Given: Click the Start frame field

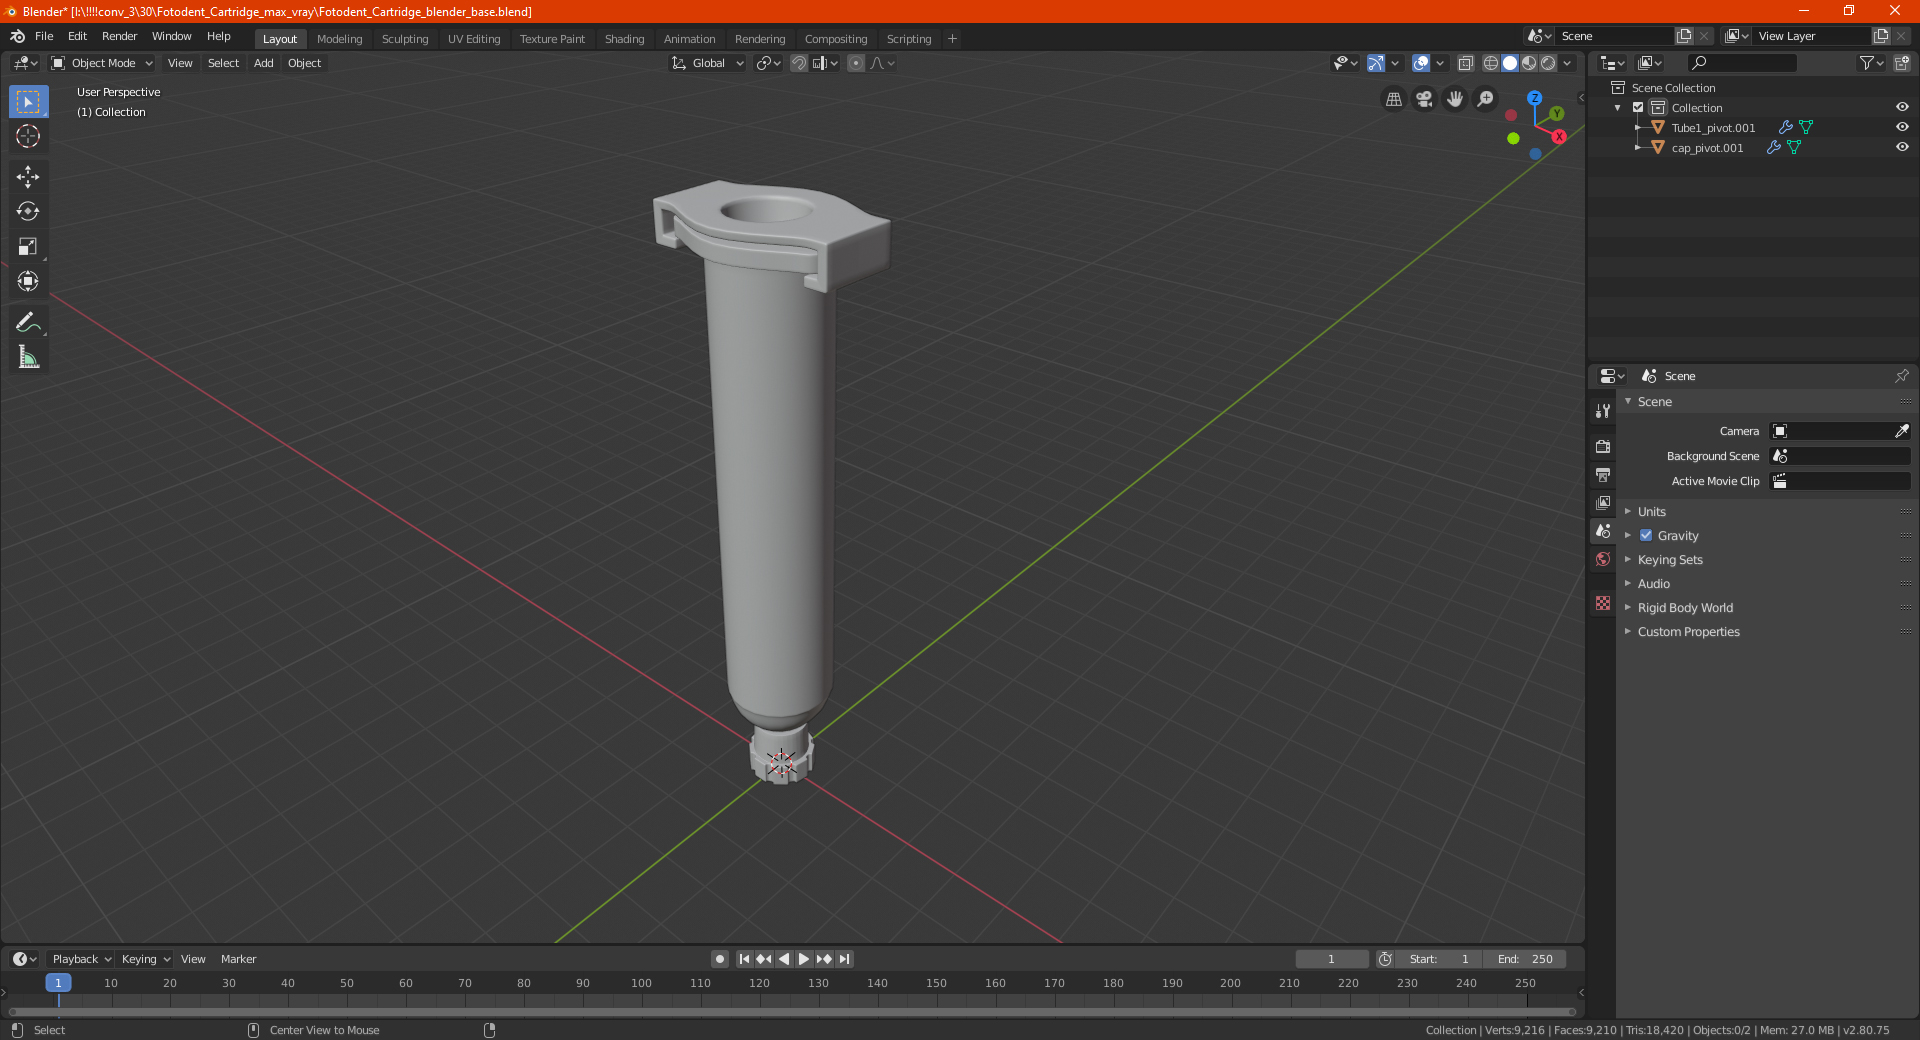Looking at the screenshot, I should [x=1439, y=959].
